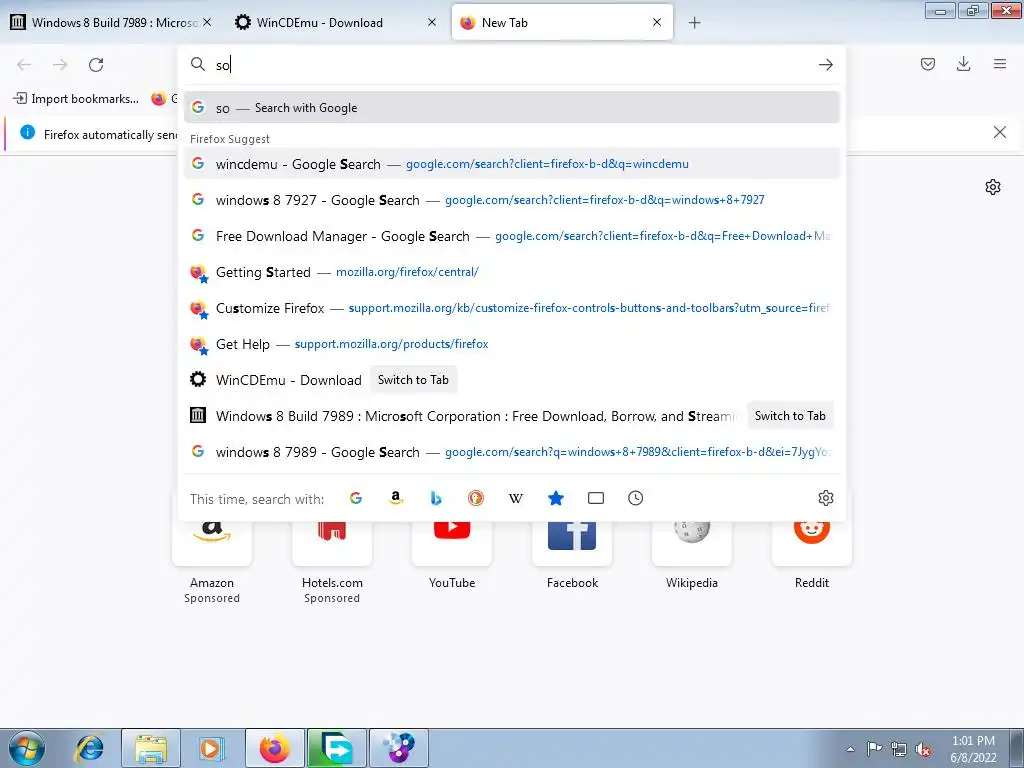Click Switch to Tab for Windows 8 Build
1024x768 pixels.
[x=790, y=415]
